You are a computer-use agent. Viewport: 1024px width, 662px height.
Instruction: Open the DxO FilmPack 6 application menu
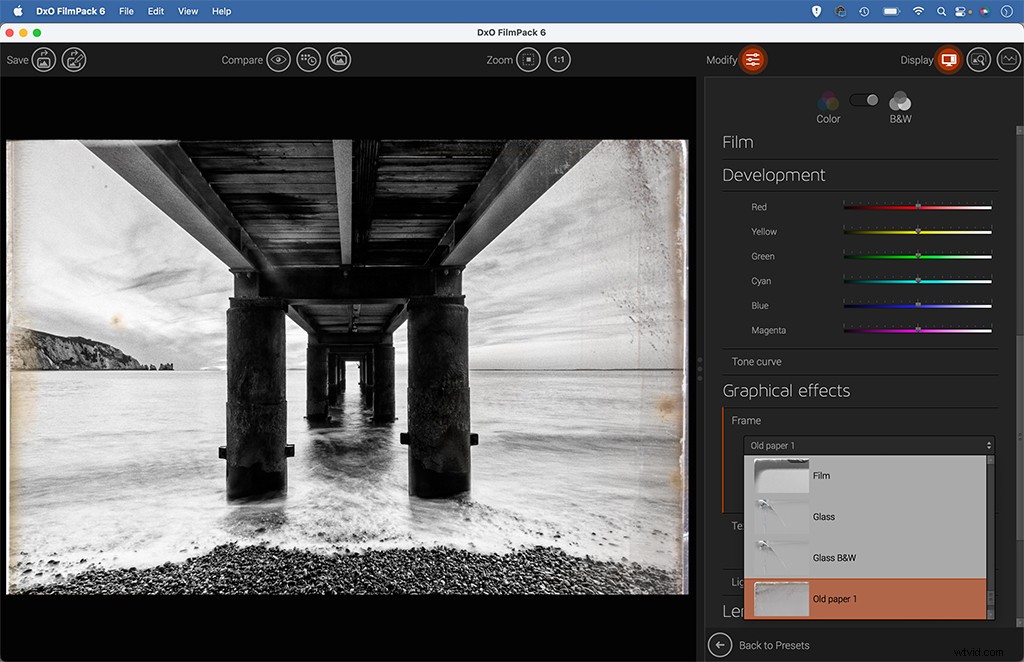pos(70,11)
